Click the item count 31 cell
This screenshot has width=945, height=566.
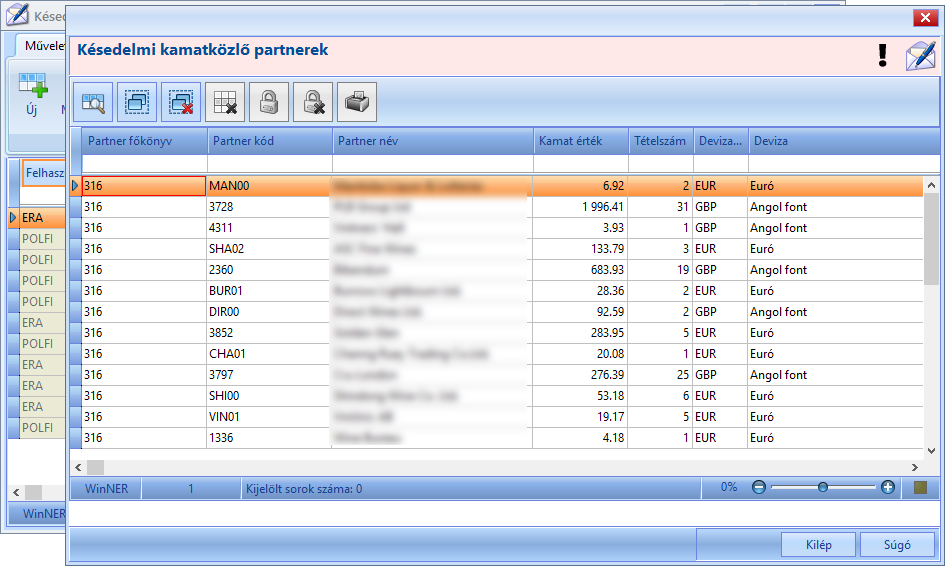click(x=661, y=207)
